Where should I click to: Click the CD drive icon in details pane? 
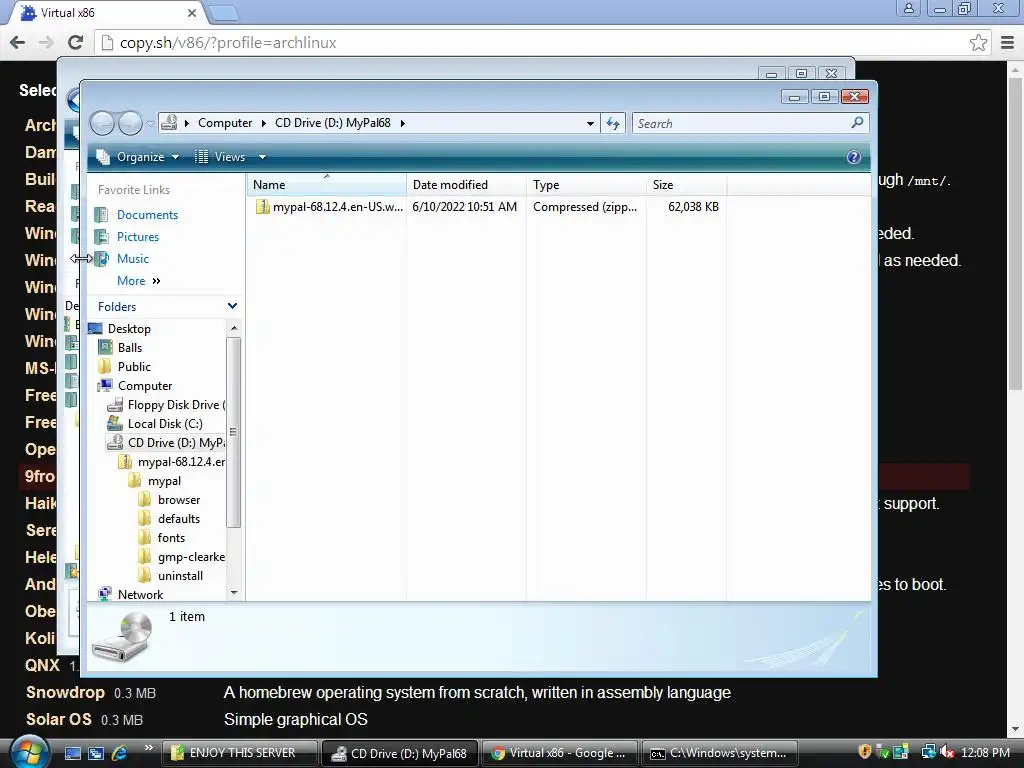pos(123,637)
